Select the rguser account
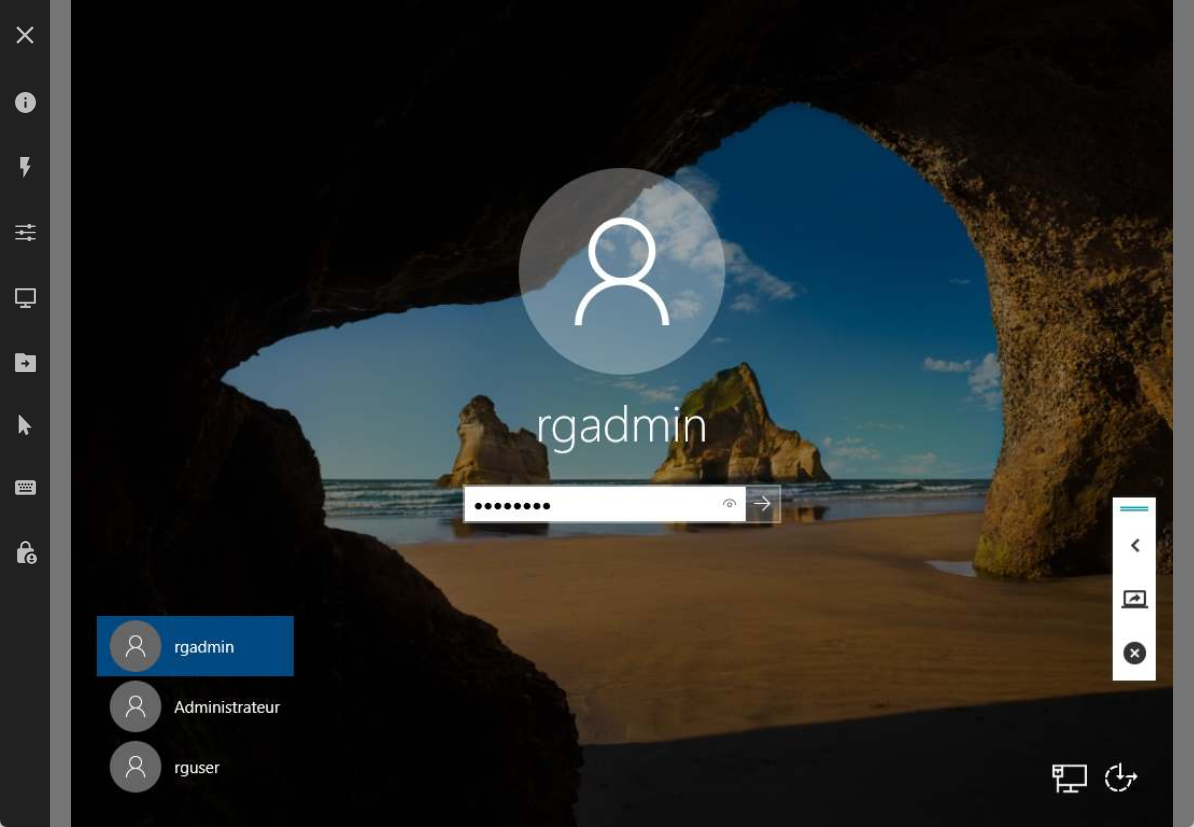 (x=195, y=767)
